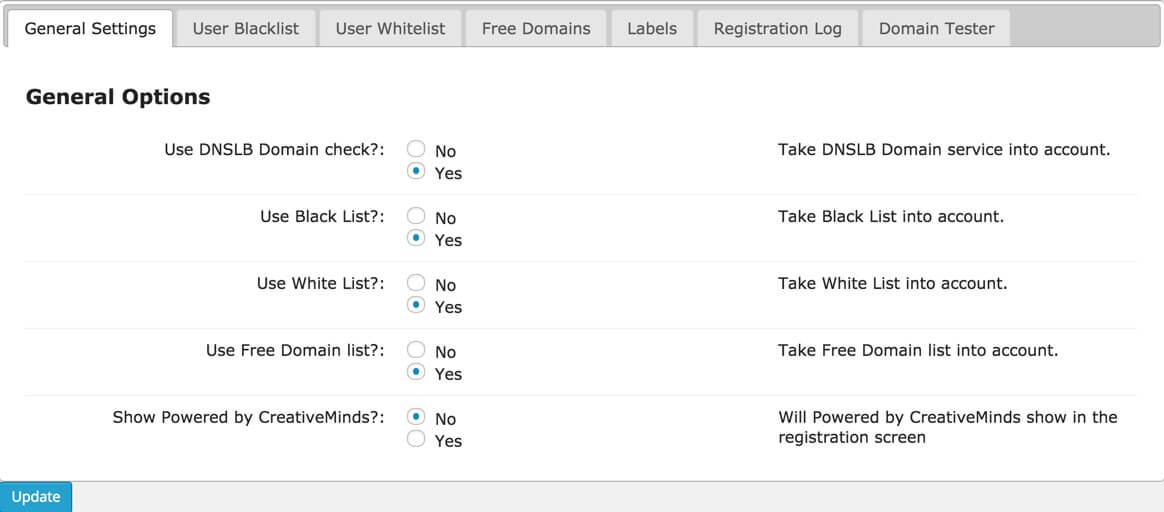Click the General Options heading
Viewport: 1164px width, 512px height.
click(118, 97)
